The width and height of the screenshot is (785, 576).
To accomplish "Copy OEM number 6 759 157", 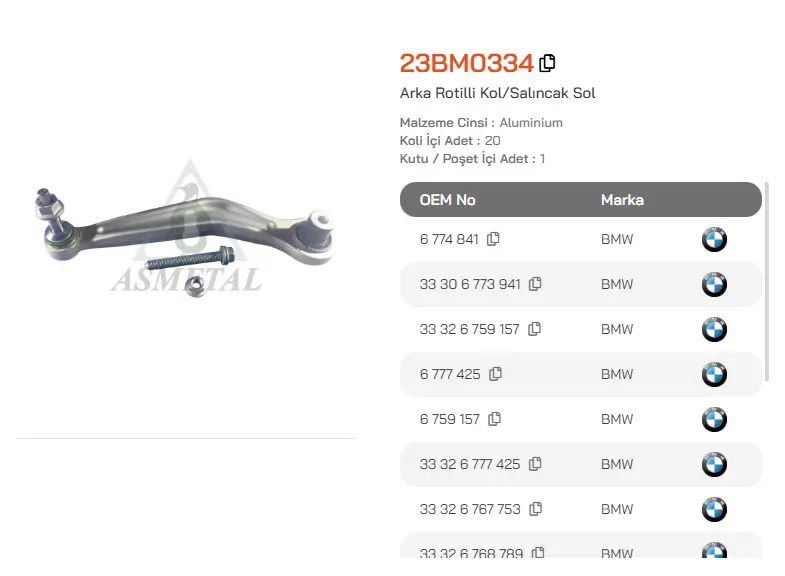I will click(x=495, y=419).
